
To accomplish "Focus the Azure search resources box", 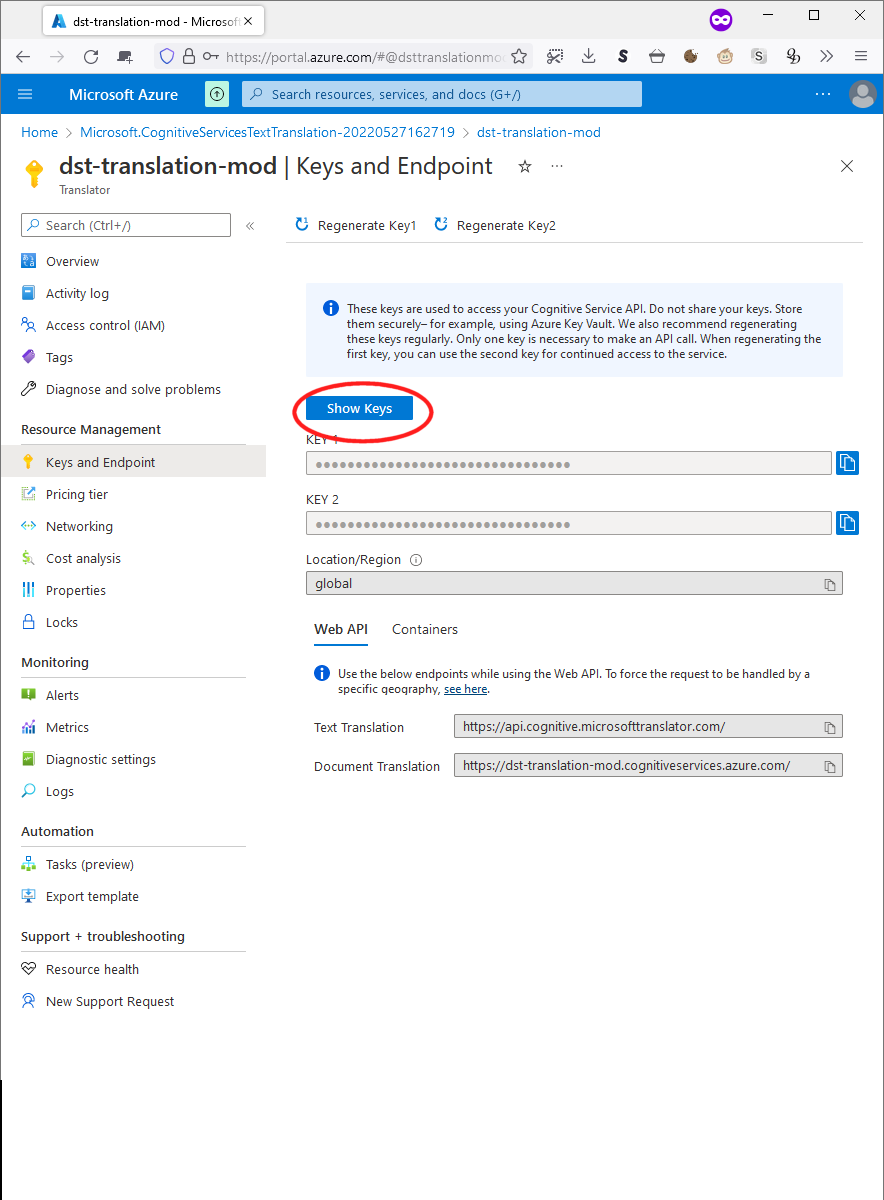I will (x=442, y=95).
